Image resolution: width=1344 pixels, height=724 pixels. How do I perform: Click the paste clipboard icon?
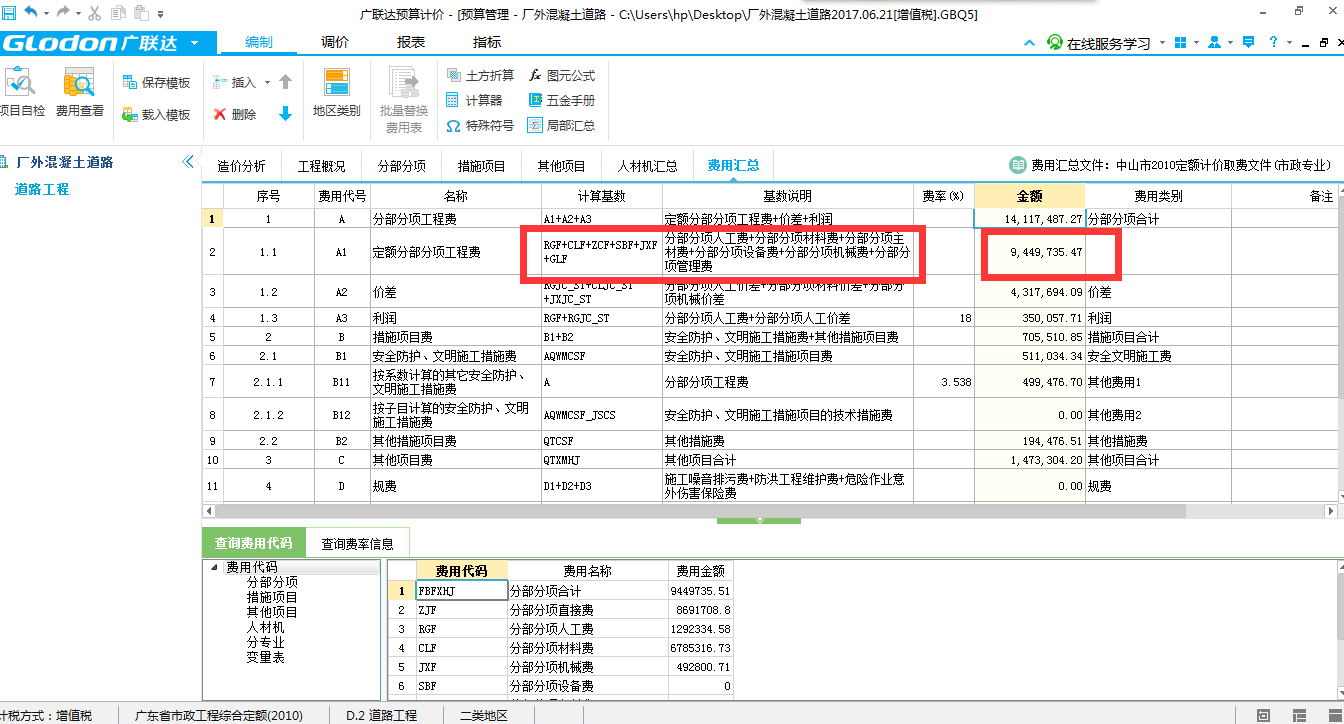tap(142, 13)
